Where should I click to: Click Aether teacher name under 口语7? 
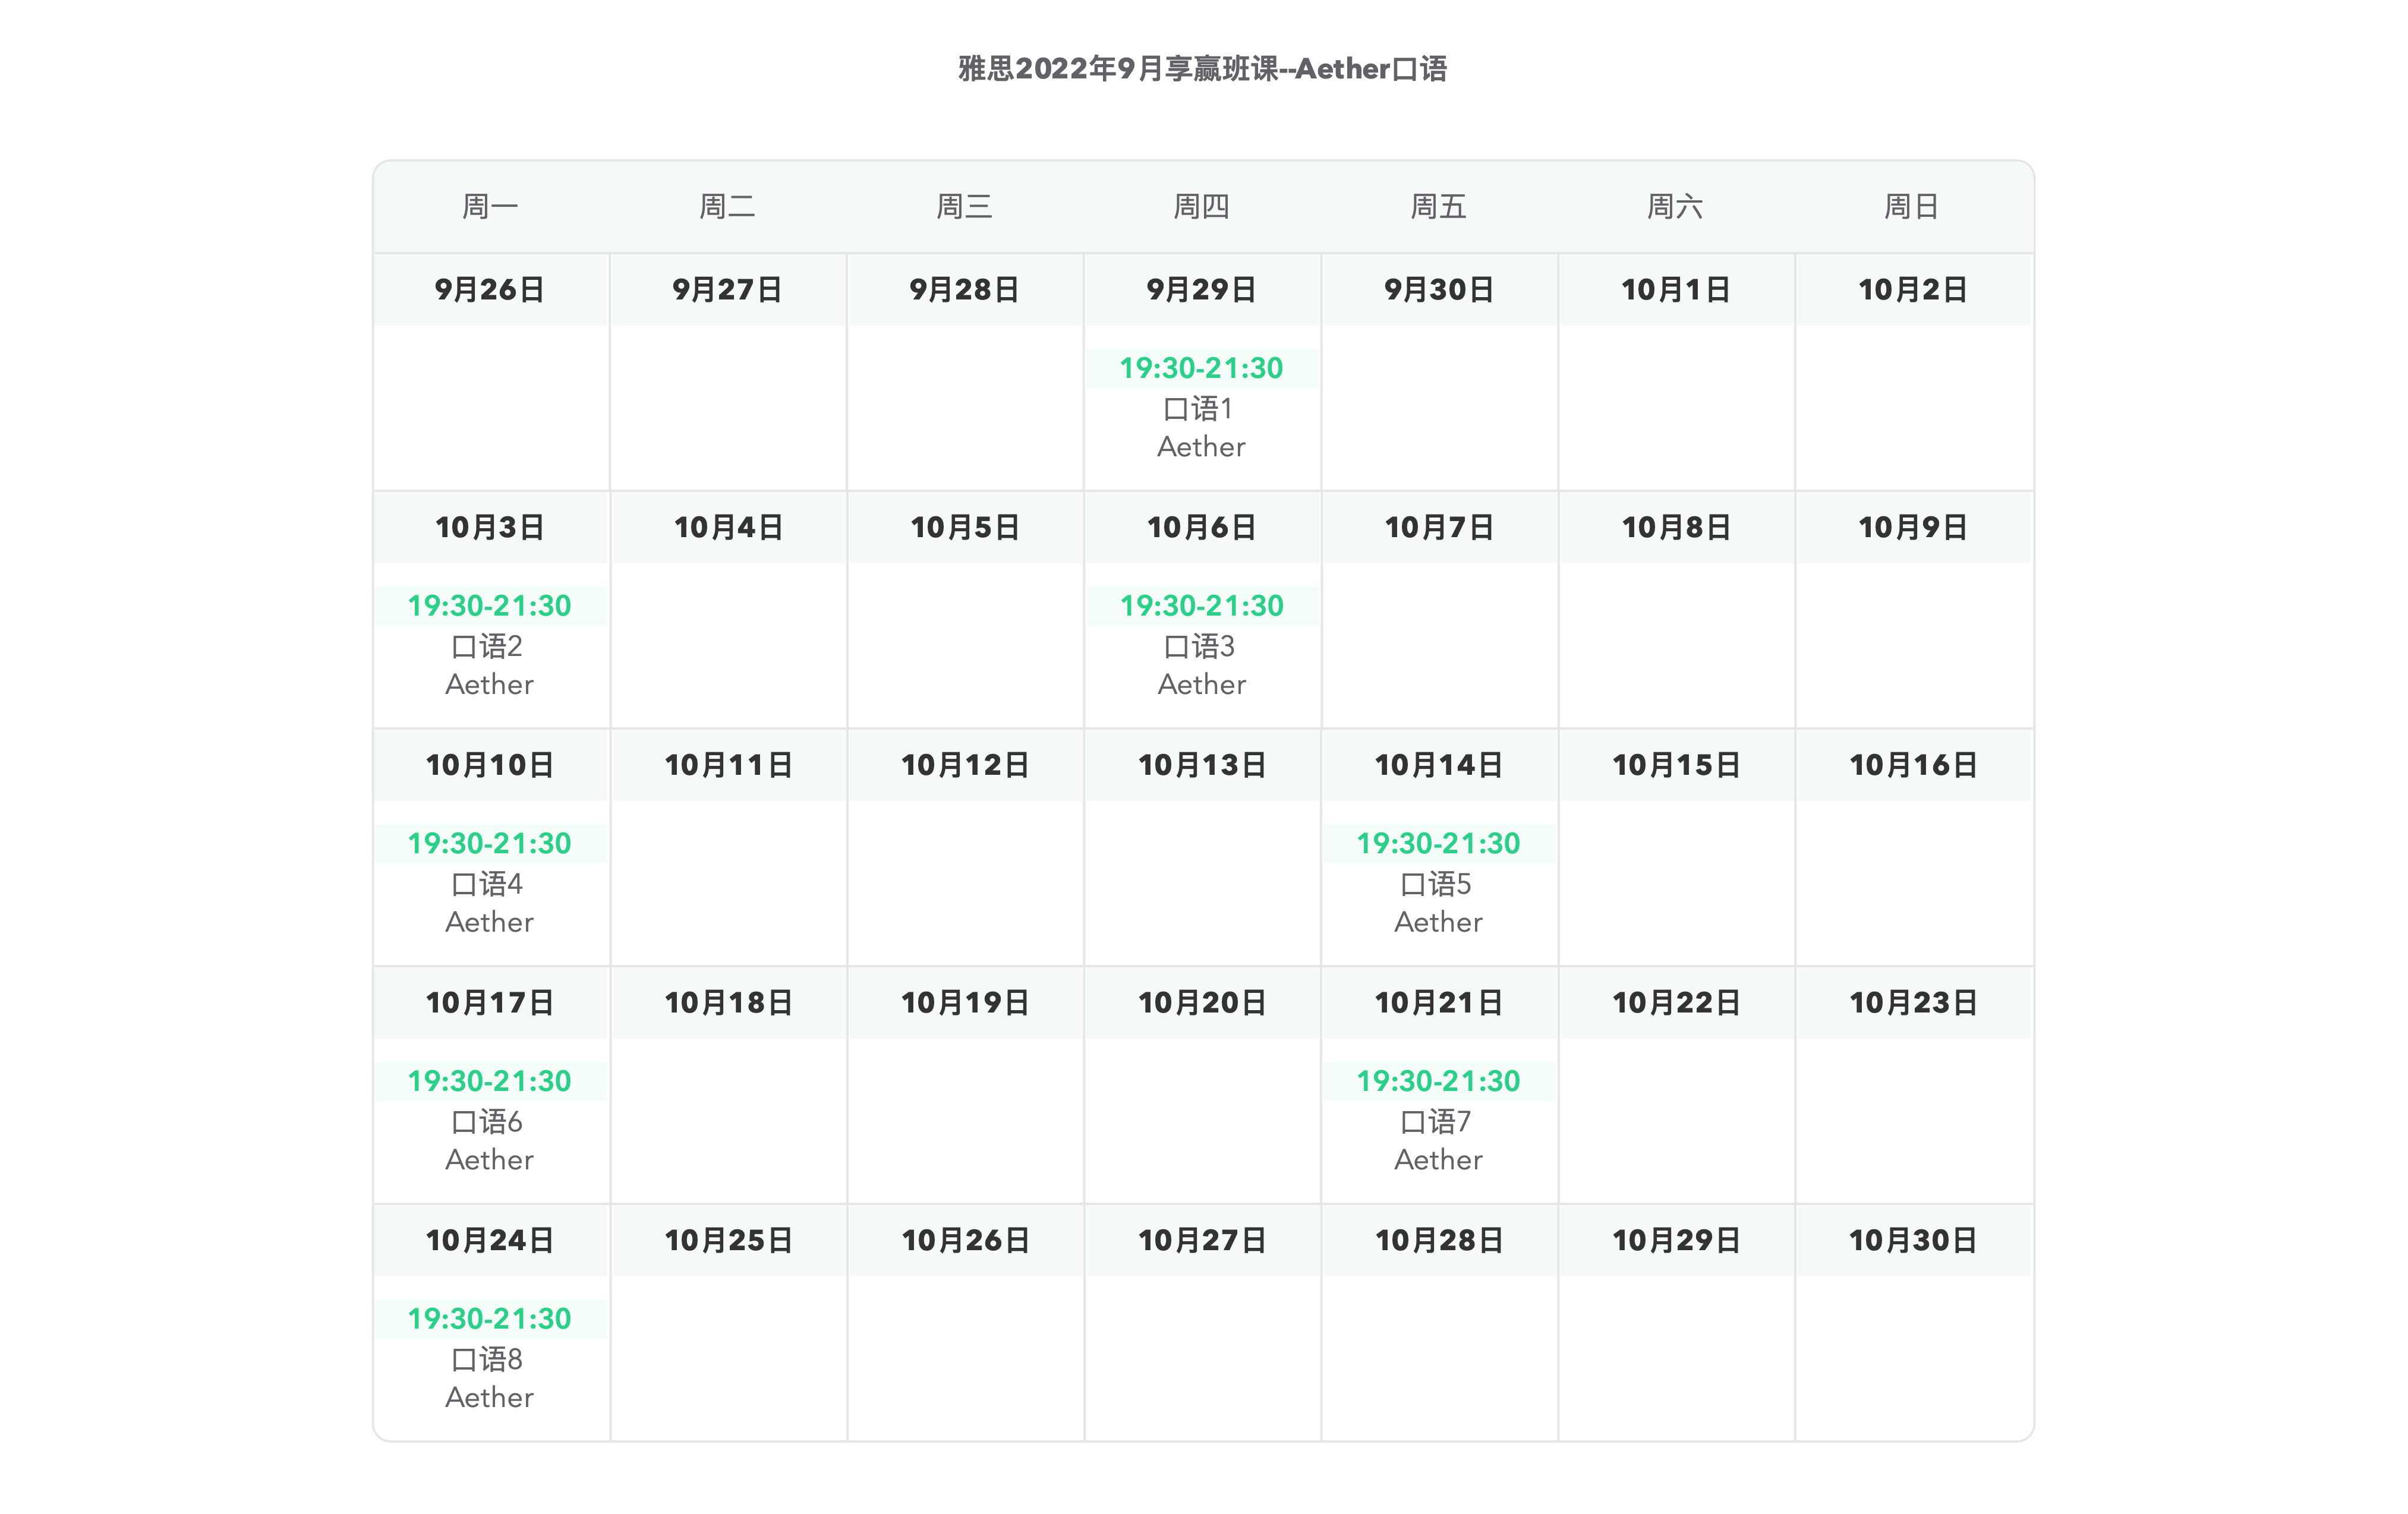click(x=1438, y=1160)
